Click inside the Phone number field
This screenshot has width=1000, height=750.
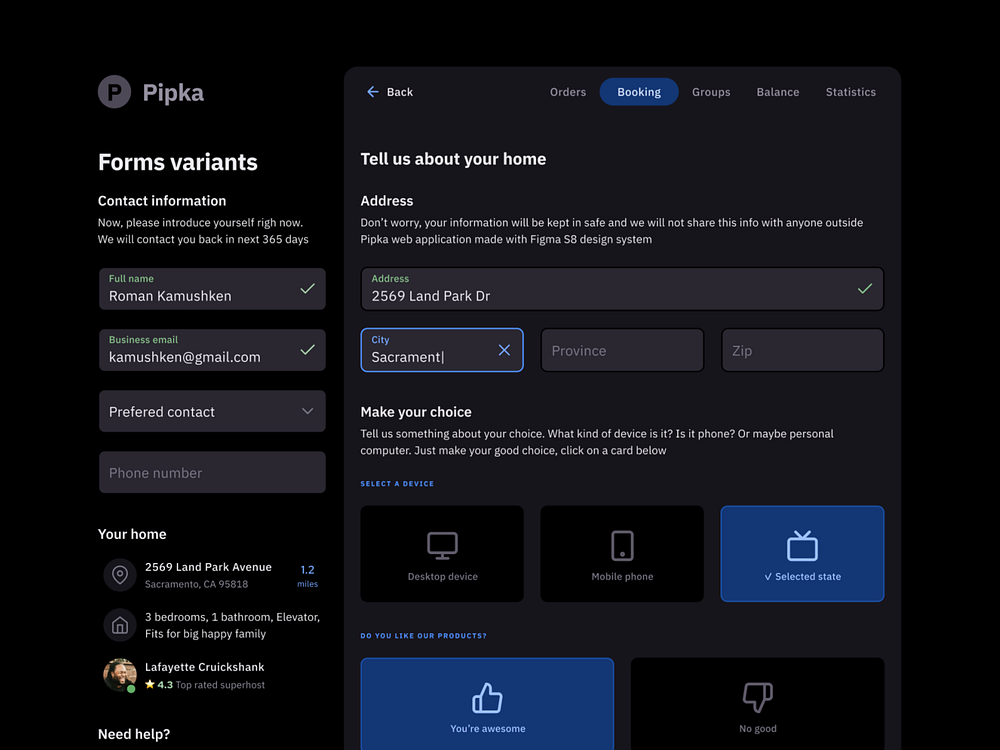point(212,472)
